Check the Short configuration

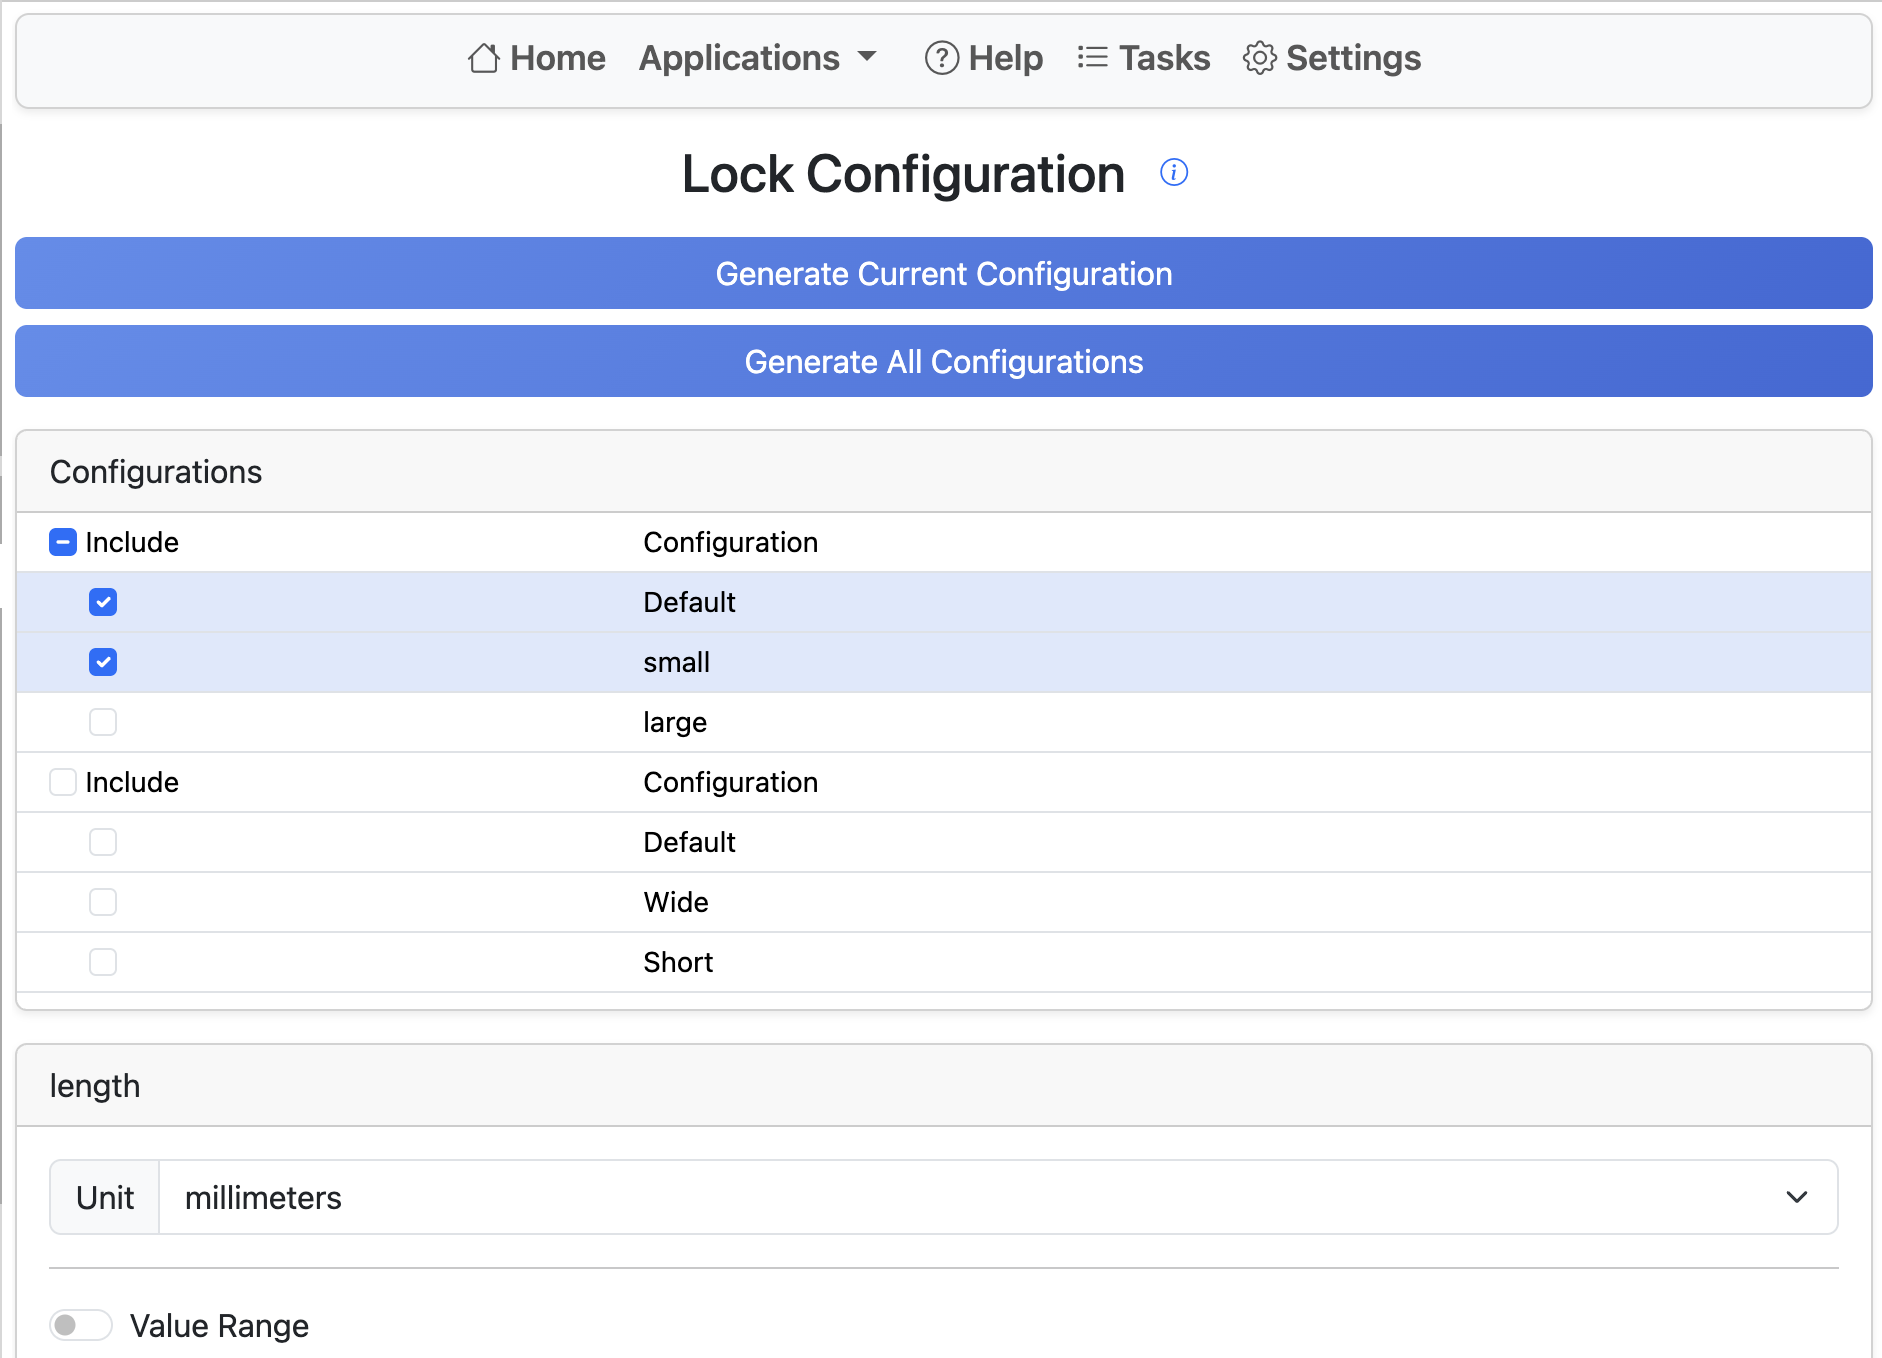[x=103, y=962]
